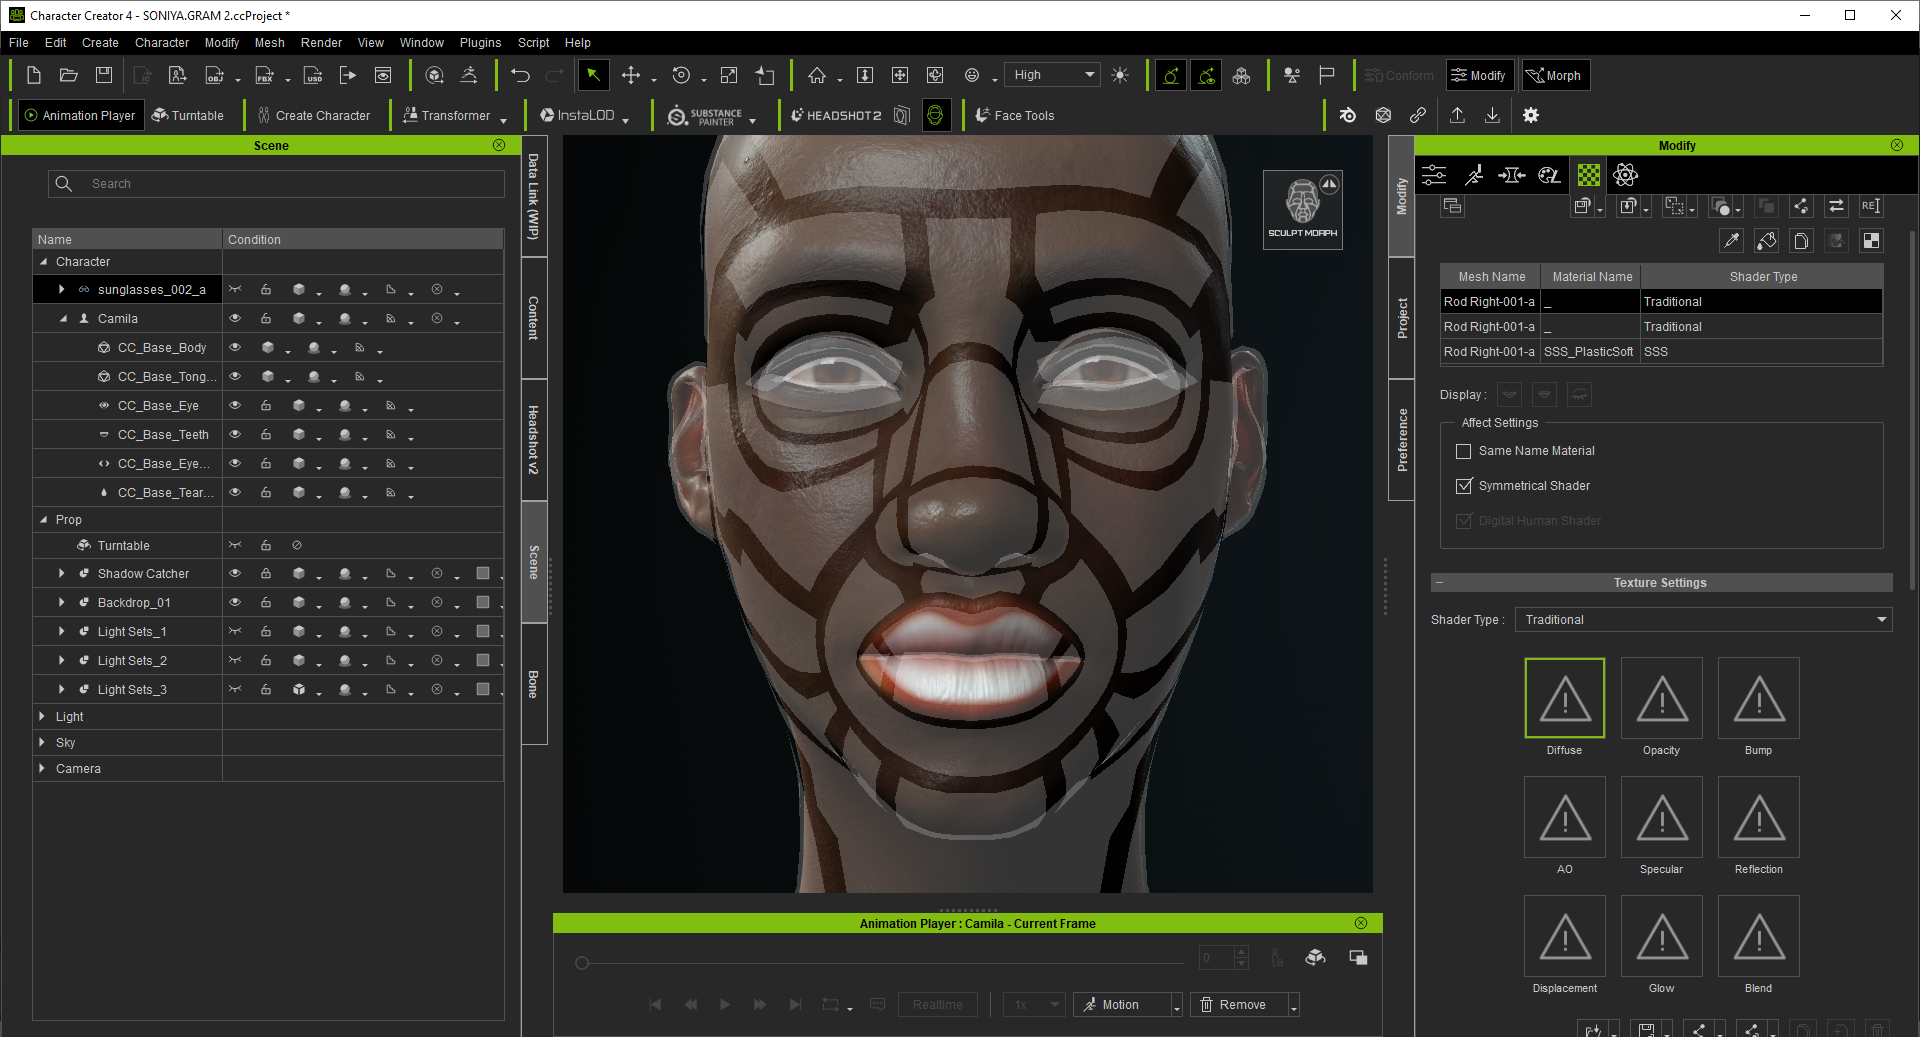Click the Export USD icon
Screen dimensions: 1920x1037
tap(313, 75)
